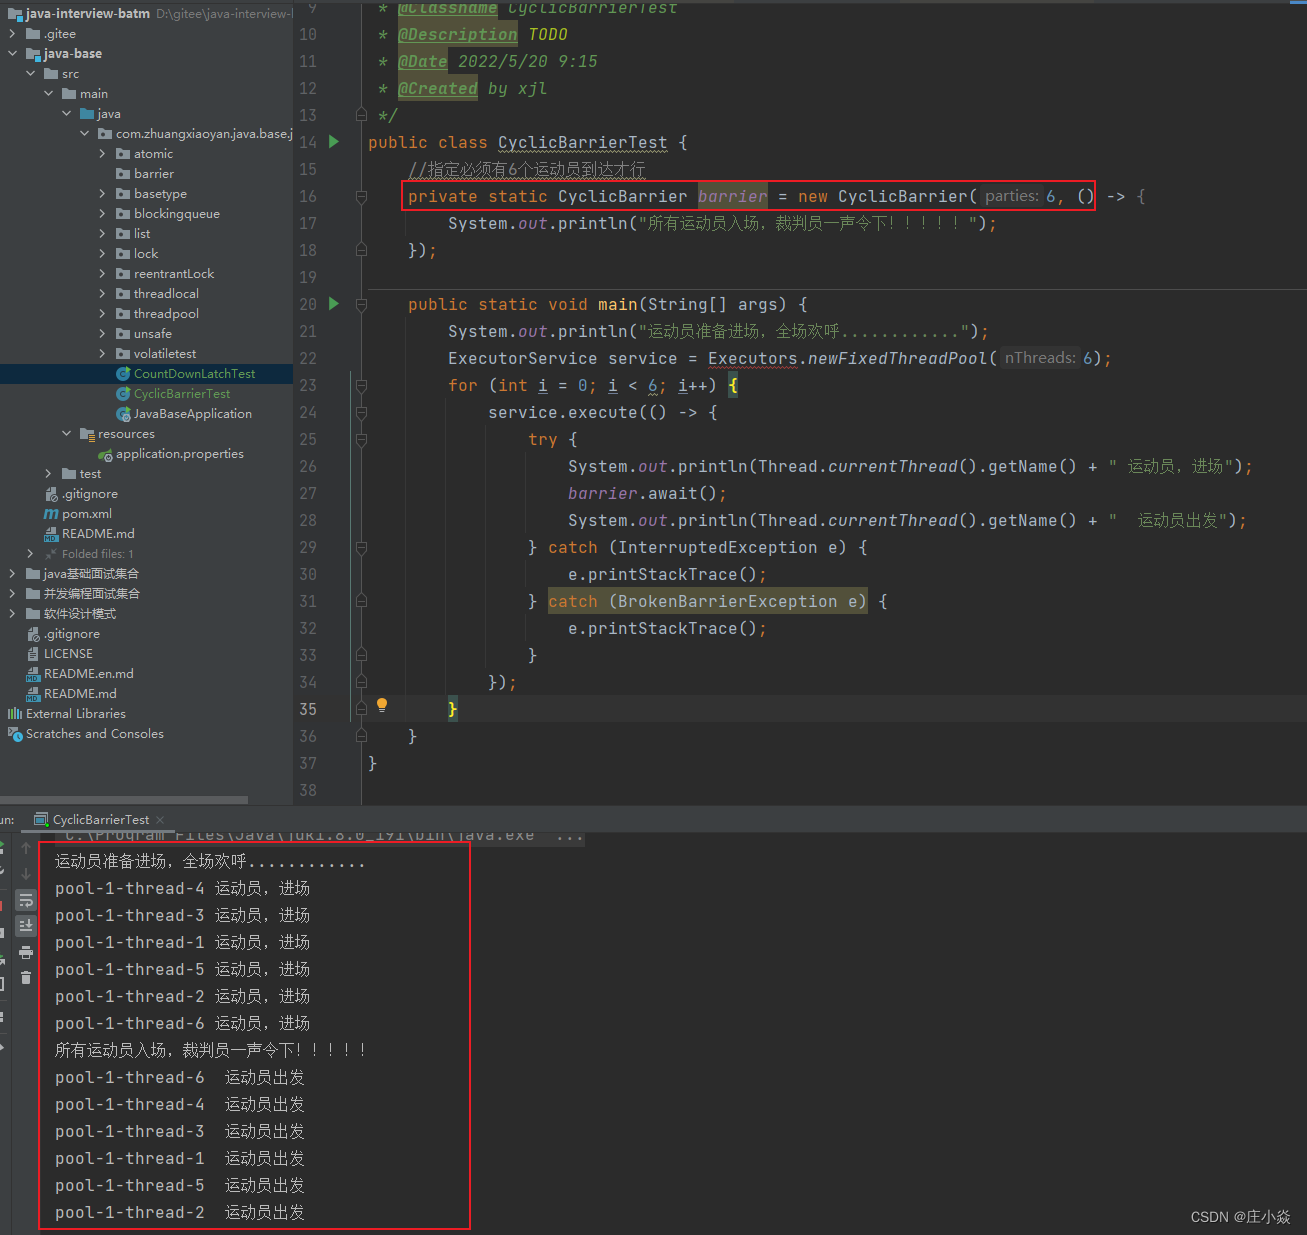Click the horizontal scrollbar under the project tree
1307x1235 pixels.
tap(124, 800)
